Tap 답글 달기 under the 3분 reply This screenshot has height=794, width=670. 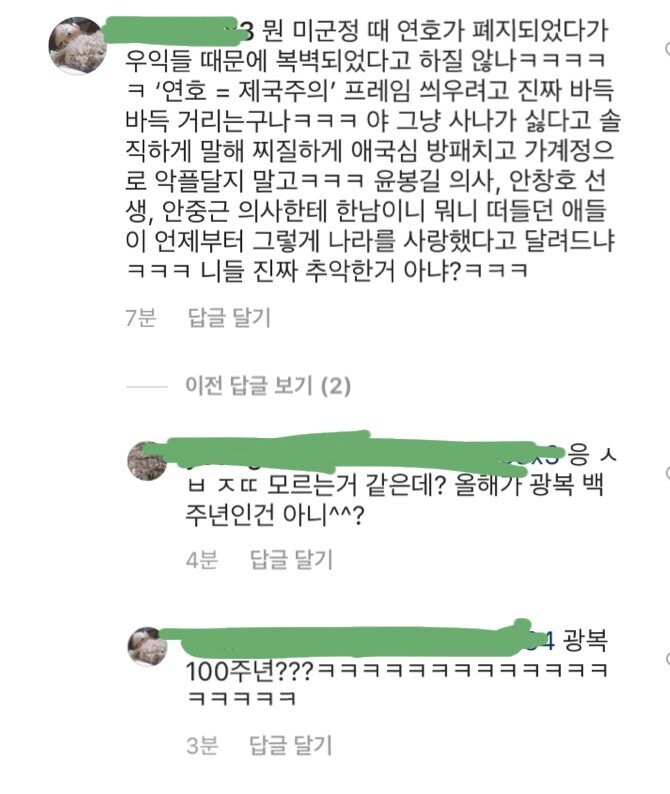pos(291,745)
